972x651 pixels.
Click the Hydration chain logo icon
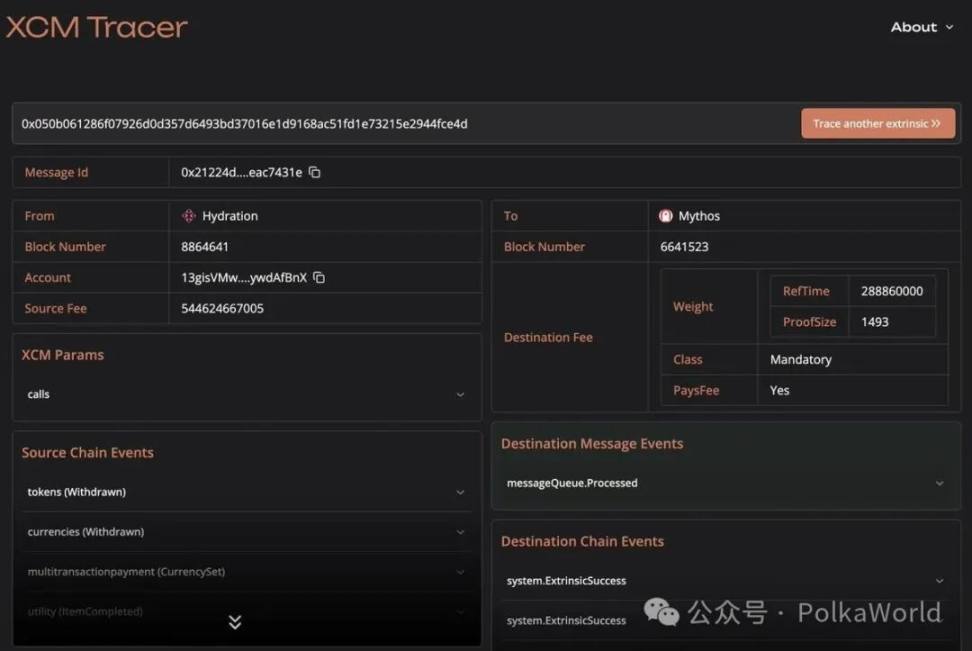[188, 216]
